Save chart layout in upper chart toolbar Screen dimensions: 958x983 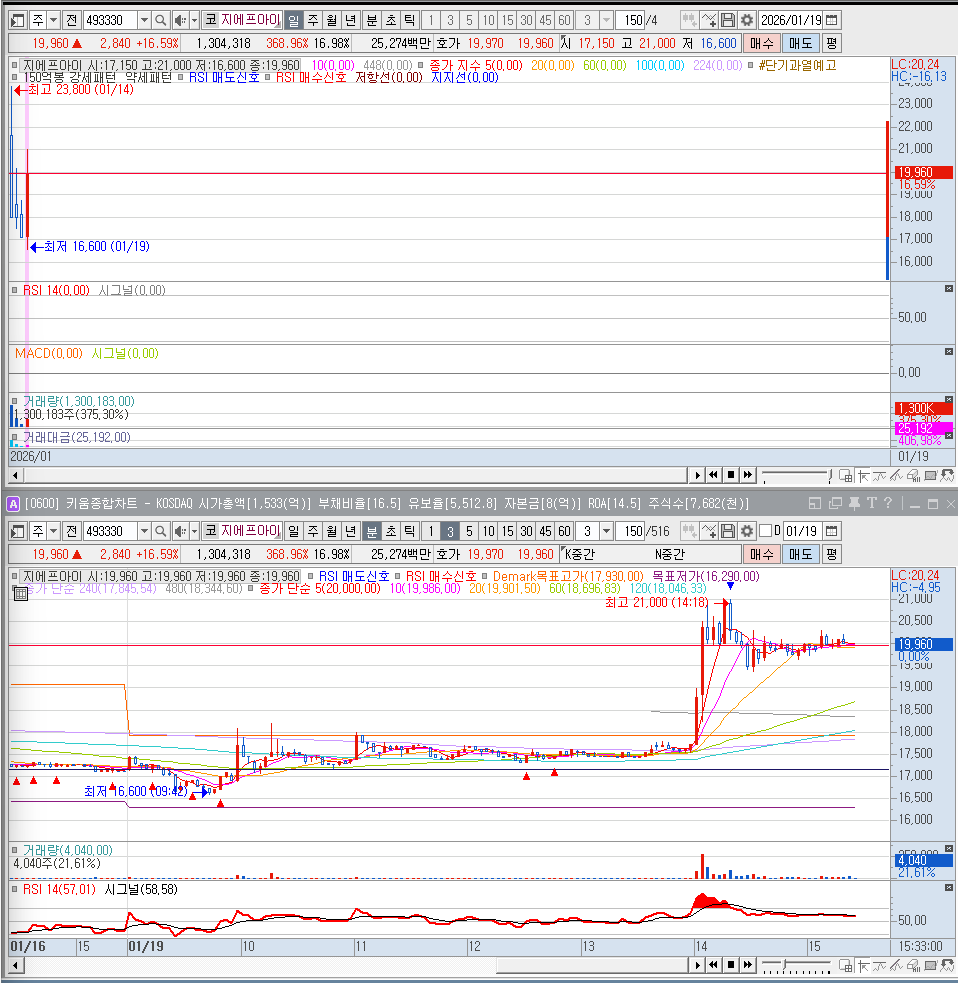coord(728,20)
